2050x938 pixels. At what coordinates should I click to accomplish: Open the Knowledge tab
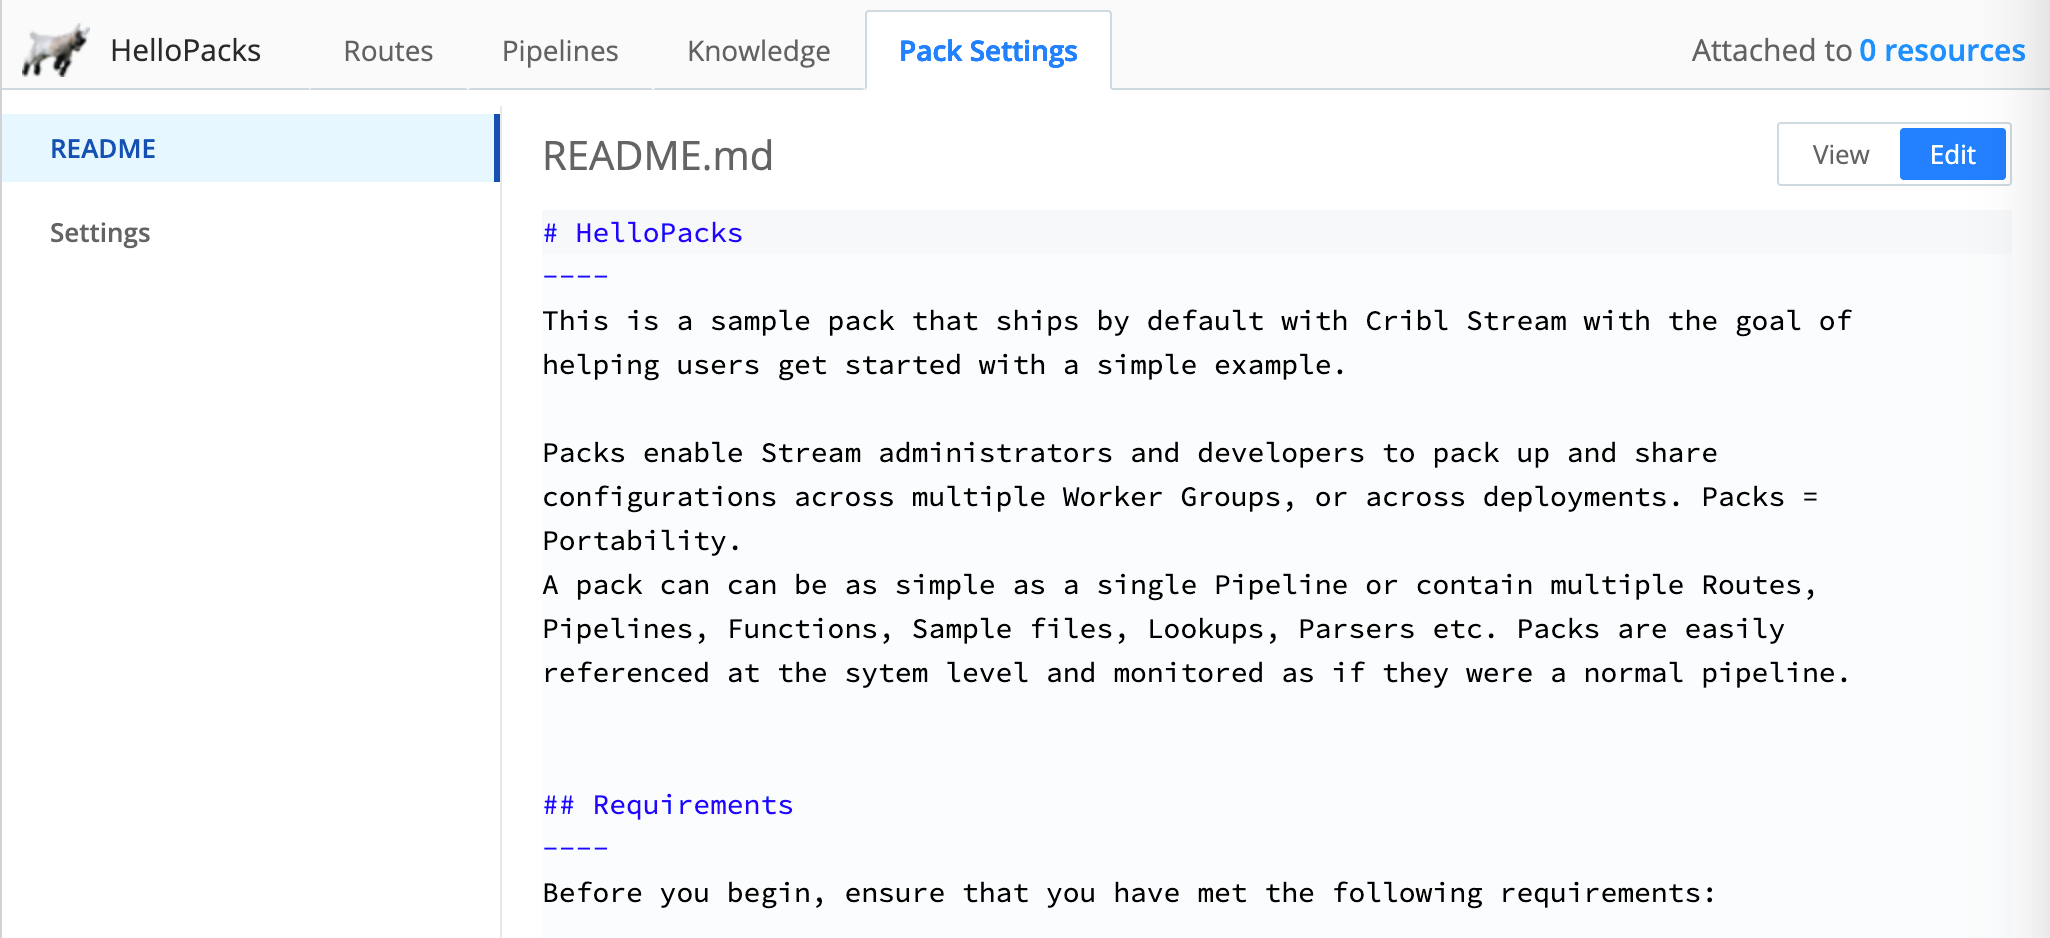click(757, 50)
